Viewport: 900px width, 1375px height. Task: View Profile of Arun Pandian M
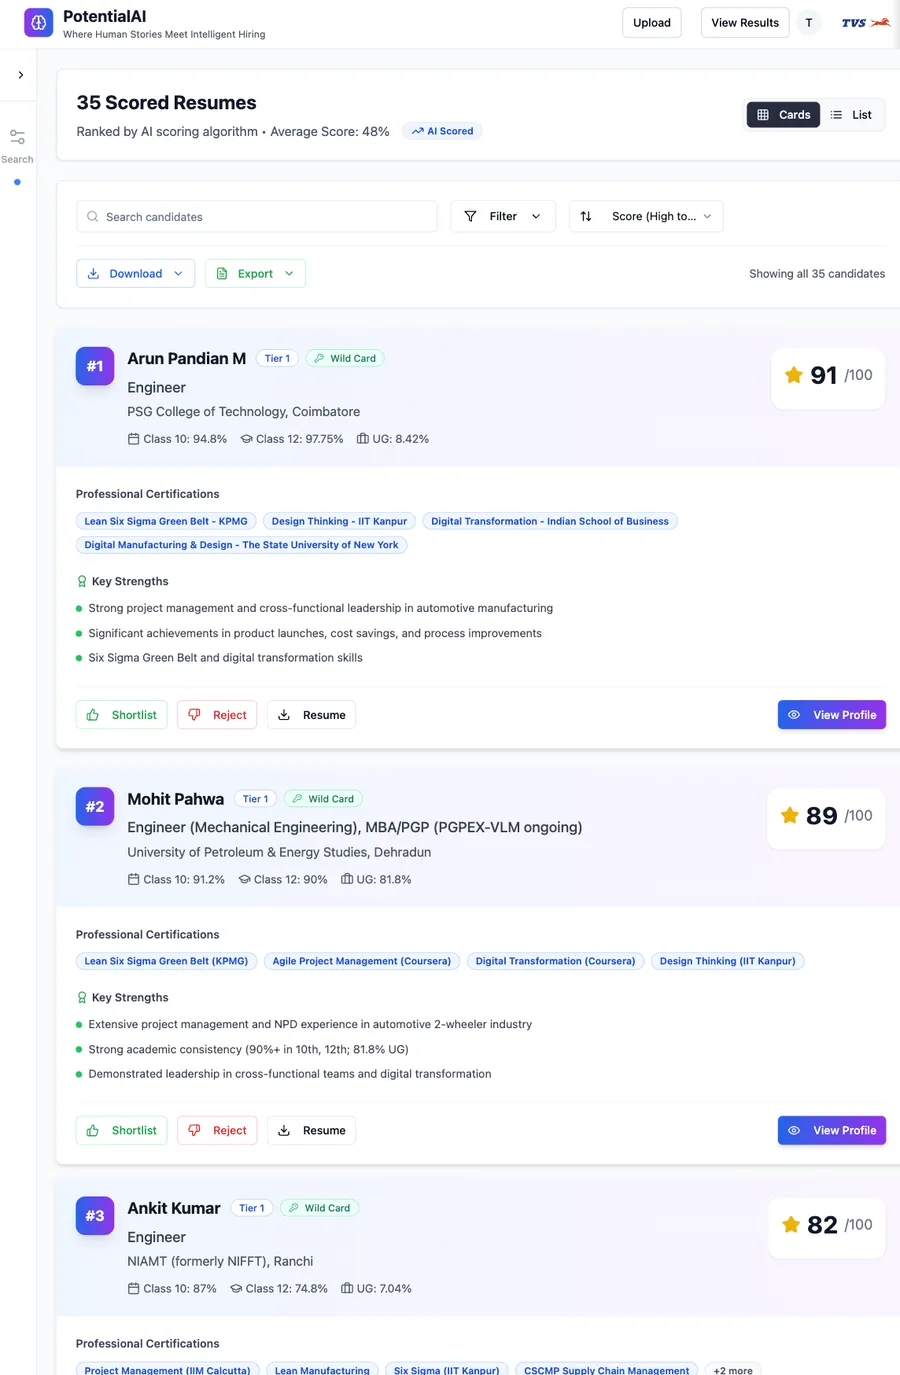(x=832, y=715)
